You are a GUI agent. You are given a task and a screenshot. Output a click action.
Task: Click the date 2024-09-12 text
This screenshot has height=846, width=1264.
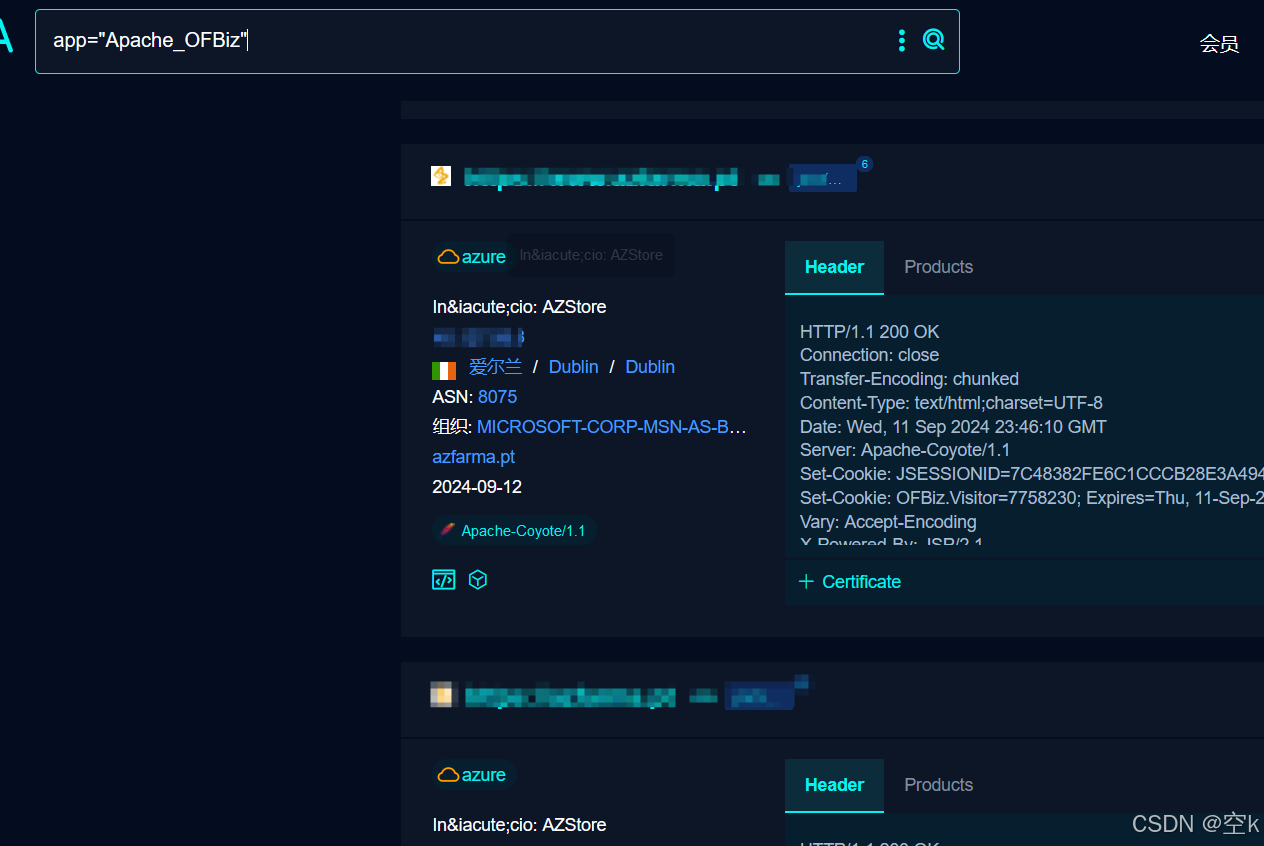click(x=477, y=487)
